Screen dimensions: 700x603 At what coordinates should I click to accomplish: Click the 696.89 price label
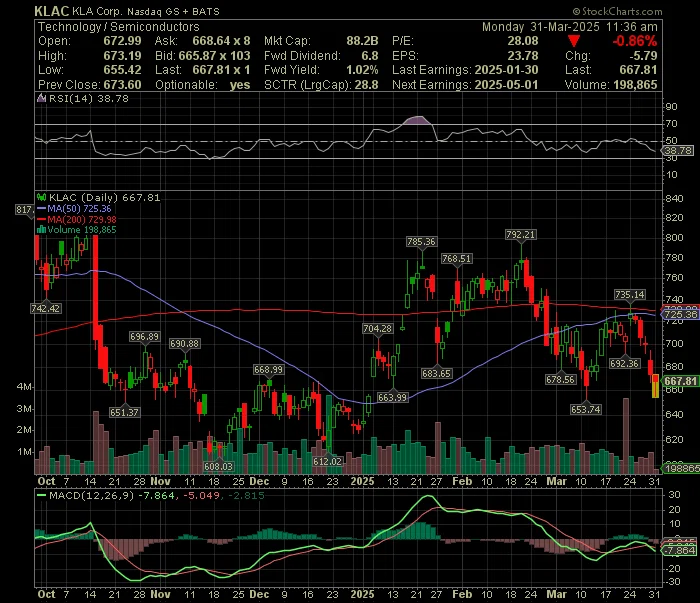coord(144,337)
